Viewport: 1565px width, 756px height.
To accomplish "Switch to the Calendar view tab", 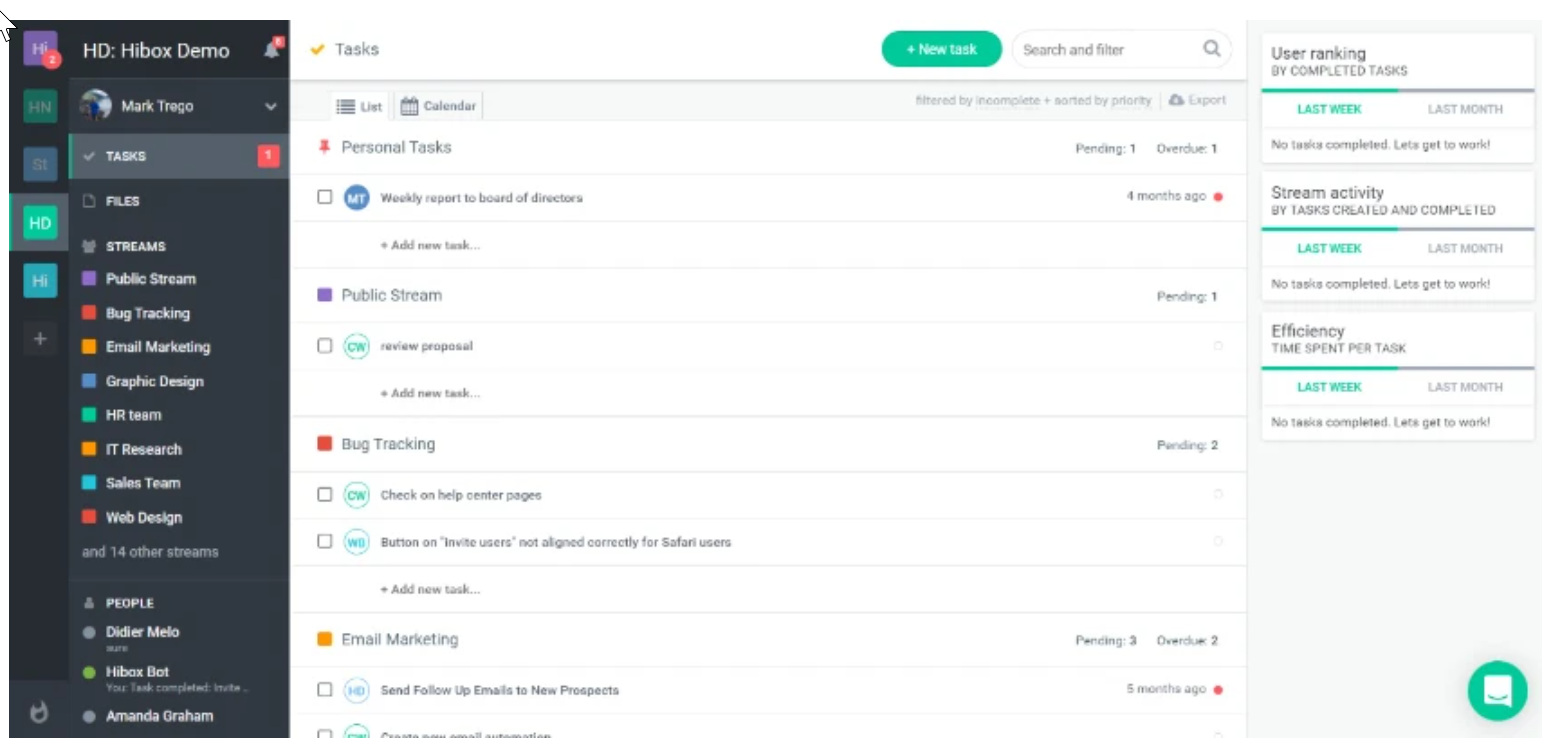I will tap(439, 106).
